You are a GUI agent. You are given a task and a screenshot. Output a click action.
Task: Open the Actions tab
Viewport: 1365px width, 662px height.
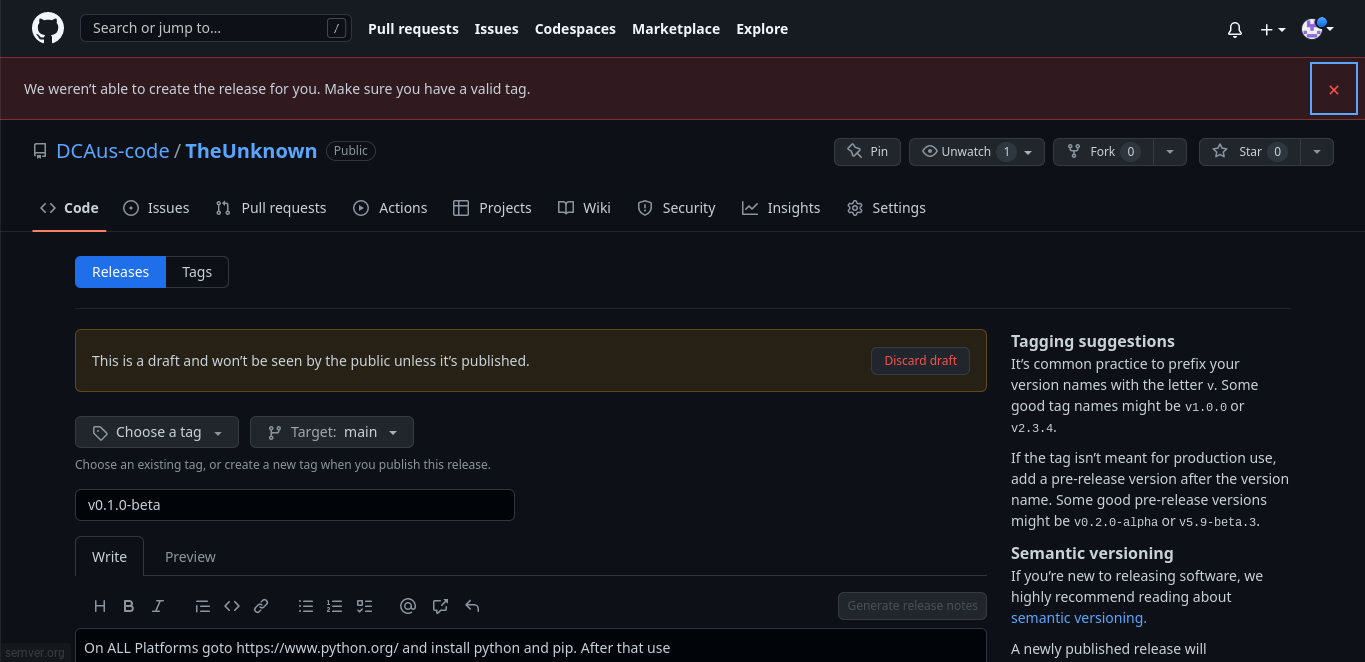pyautogui.click(x=390, y=208)
